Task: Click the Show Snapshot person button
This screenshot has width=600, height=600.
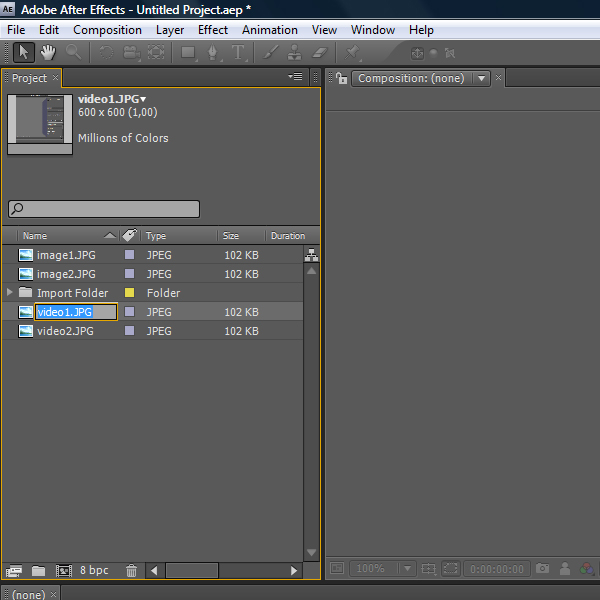Action: (565, 568)
